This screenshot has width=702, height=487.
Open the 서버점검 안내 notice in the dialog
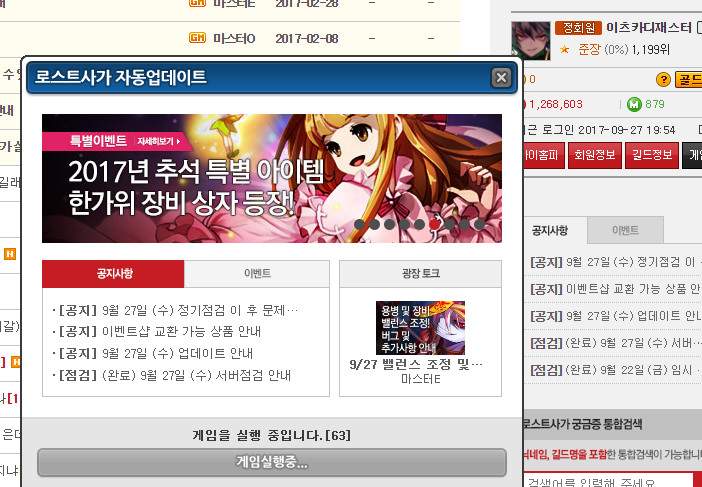[174, 375]
